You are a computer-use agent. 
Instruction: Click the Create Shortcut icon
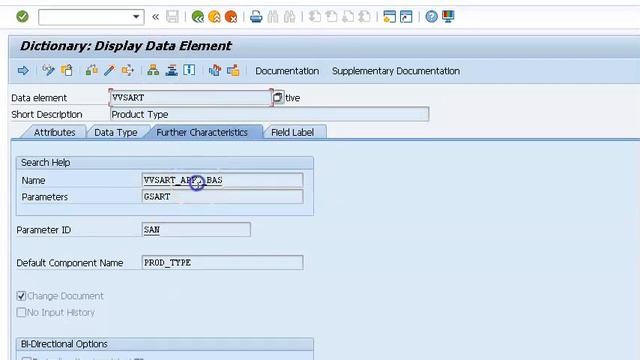[406, 17]
